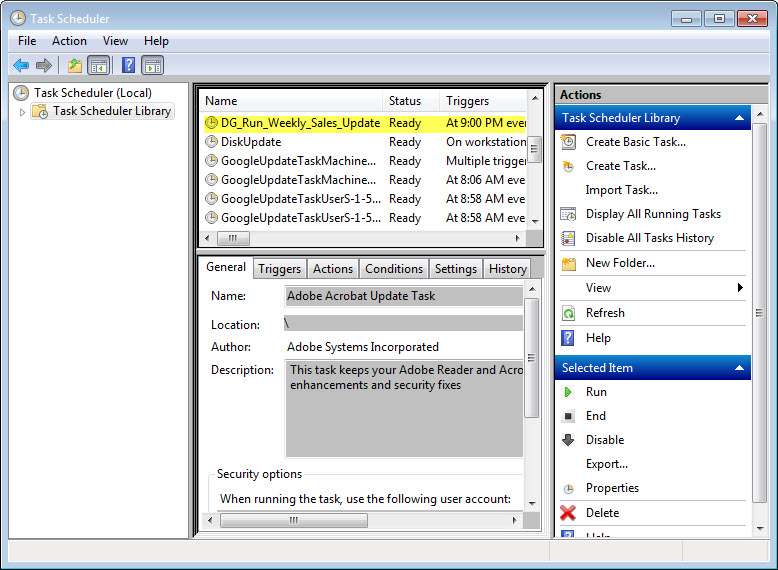The width and height of the screenshot is (778, 570).
Task: Click the task list vertical scrollbar thumb
Action: (x=534, y=149)
